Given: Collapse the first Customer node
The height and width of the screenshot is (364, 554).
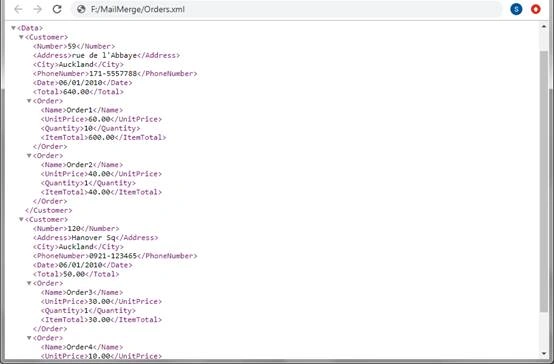Looking at the screenshot, I should click(x=21, y=37).
